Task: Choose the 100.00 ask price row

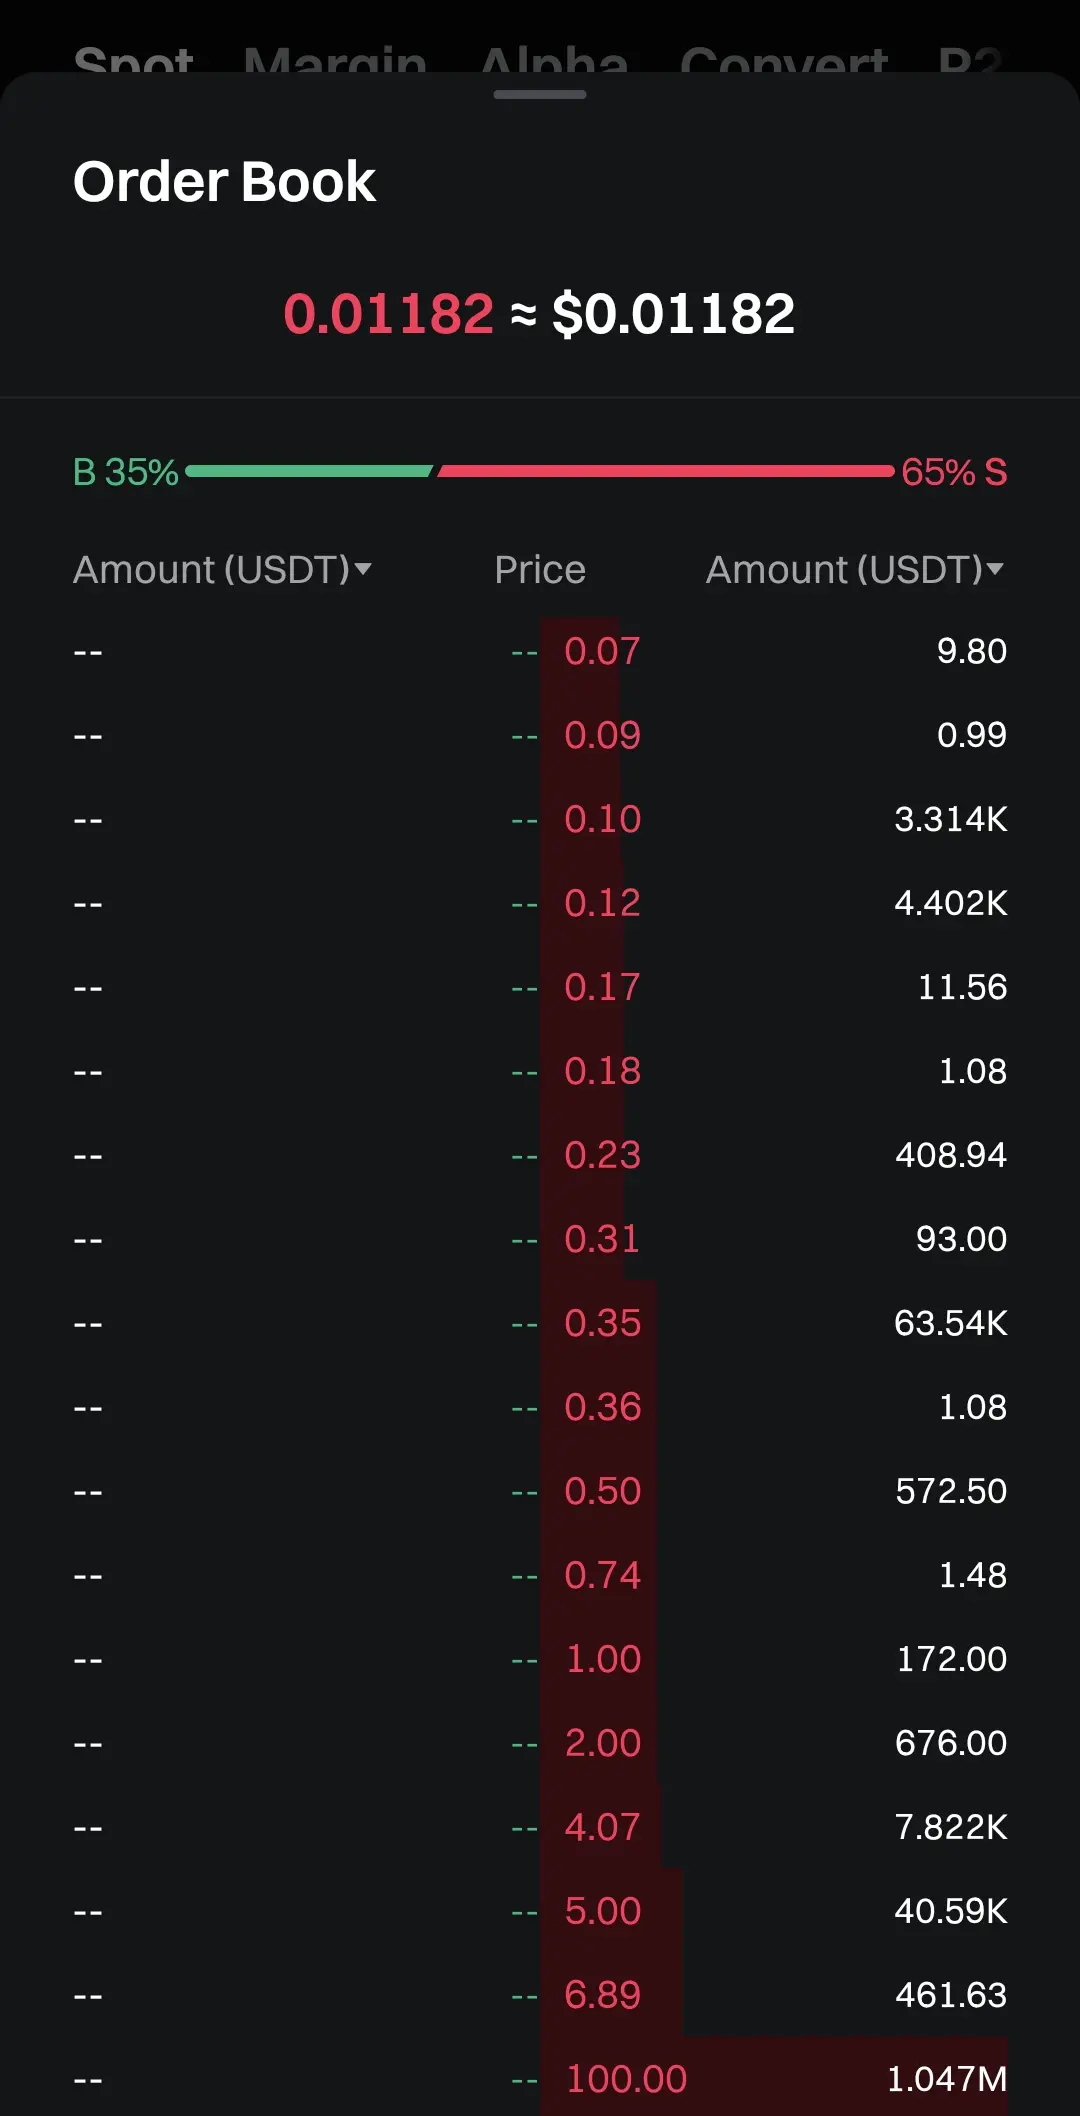Action: click(626, 2080)
